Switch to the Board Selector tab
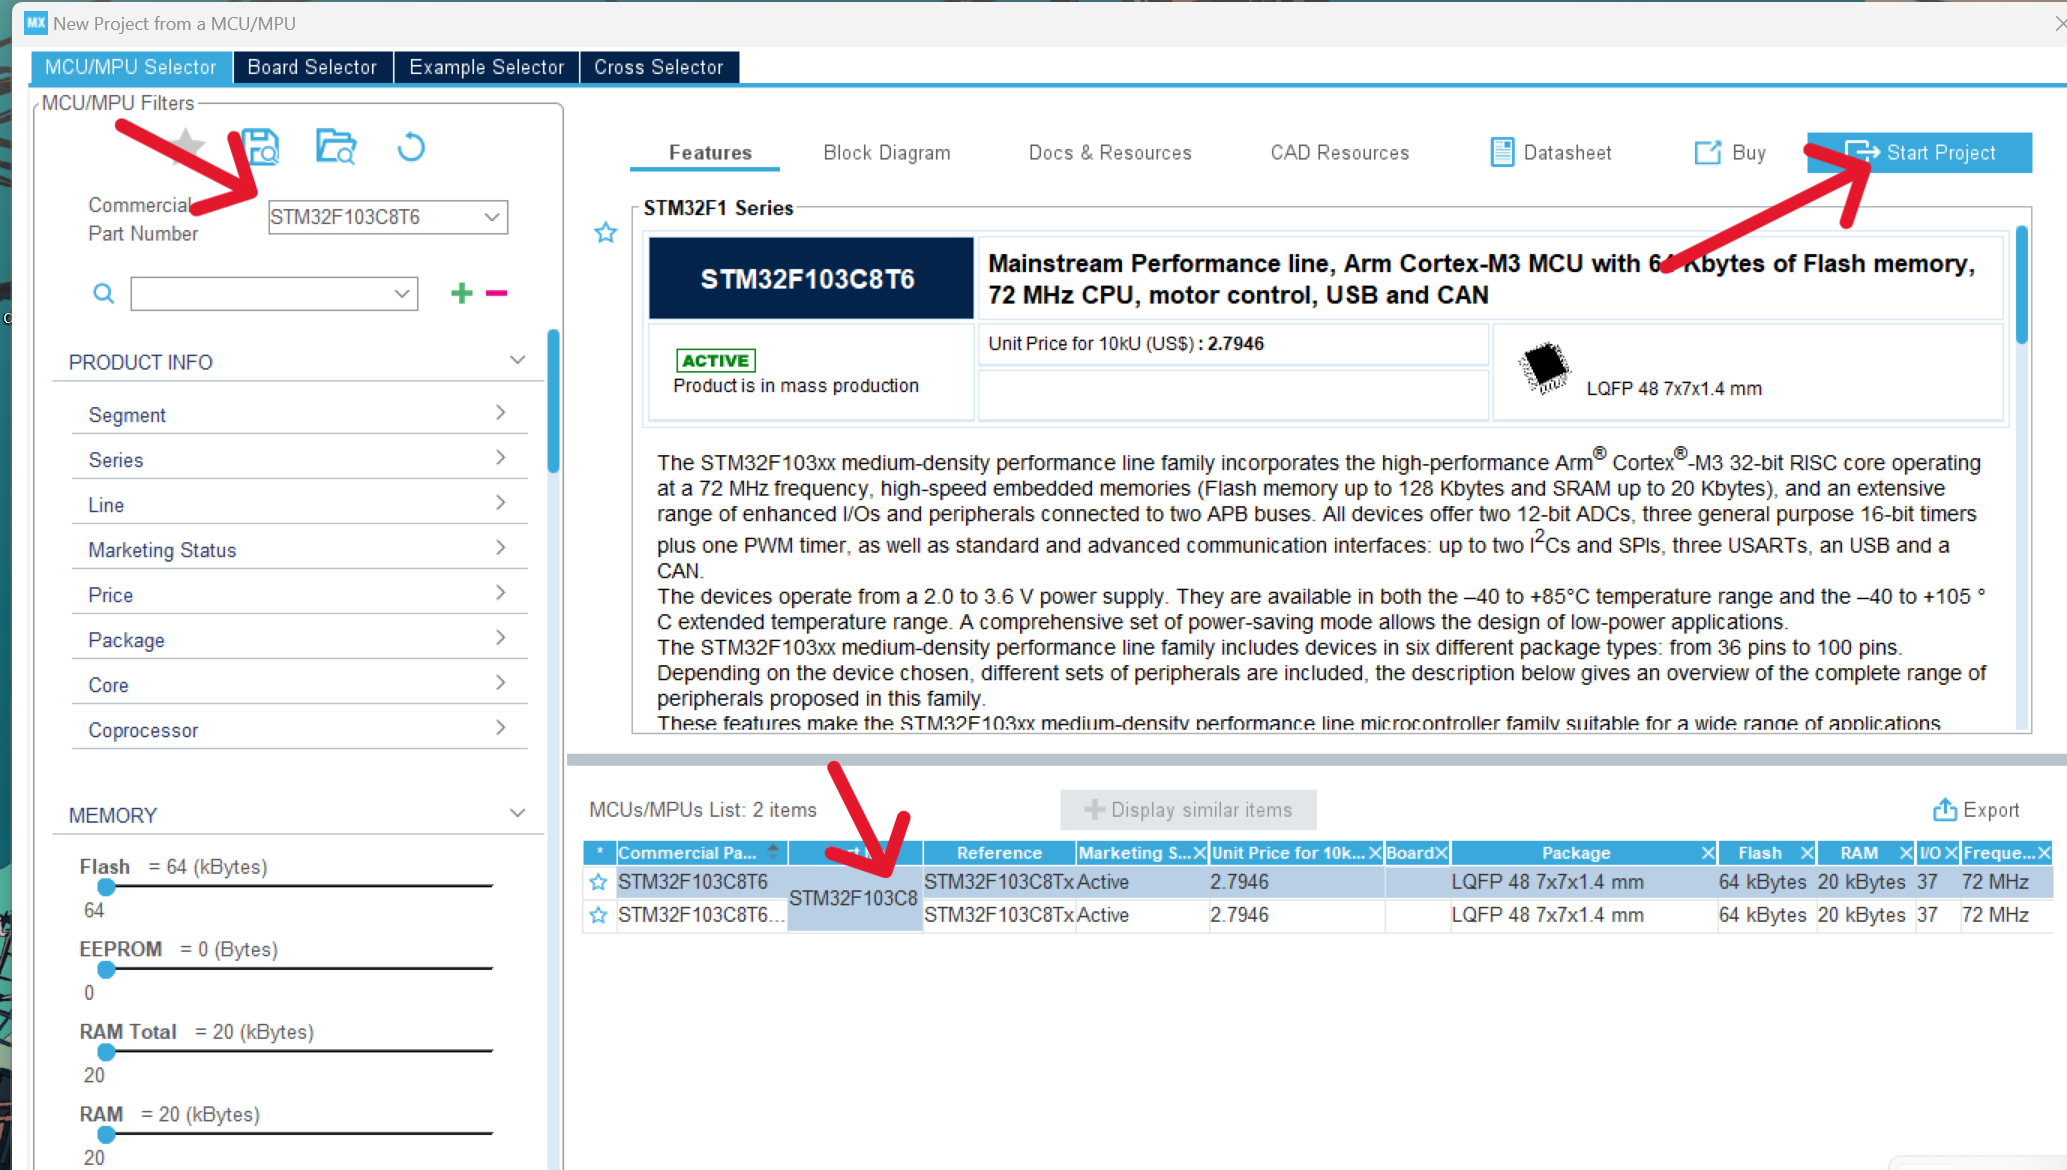The width and height of the screenshot is (2067, 1170). point(312,67)
